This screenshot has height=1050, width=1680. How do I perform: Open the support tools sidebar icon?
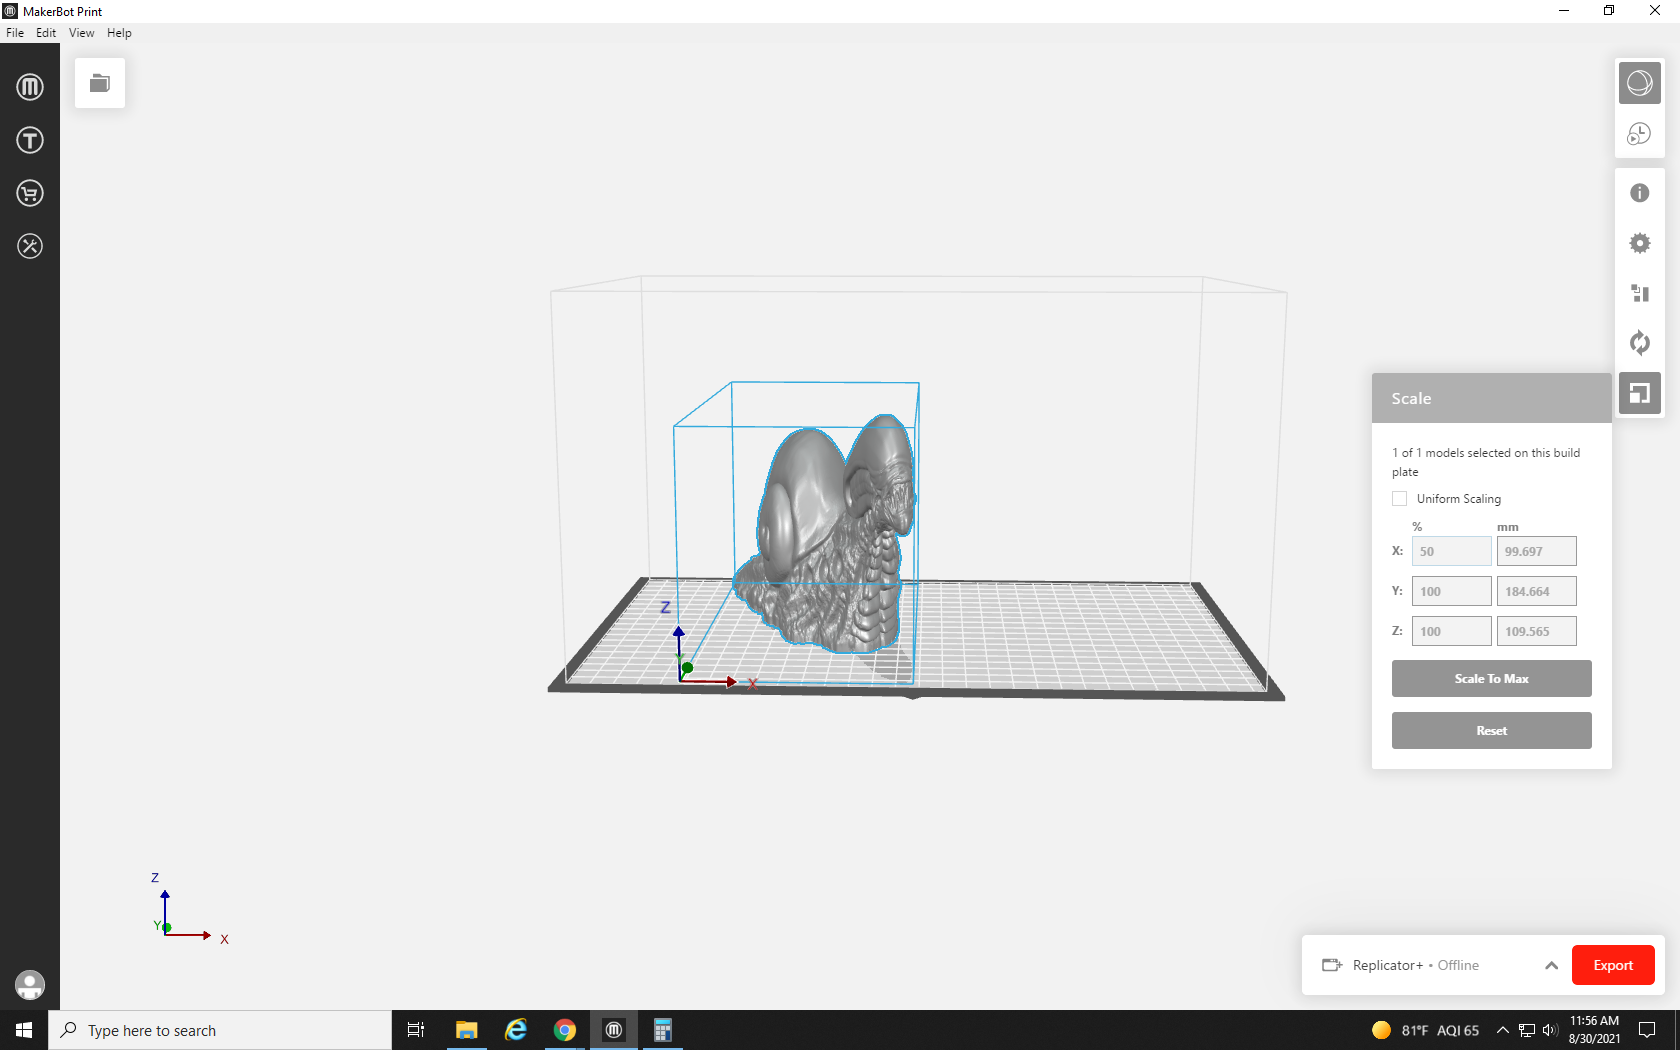[30, 246]
